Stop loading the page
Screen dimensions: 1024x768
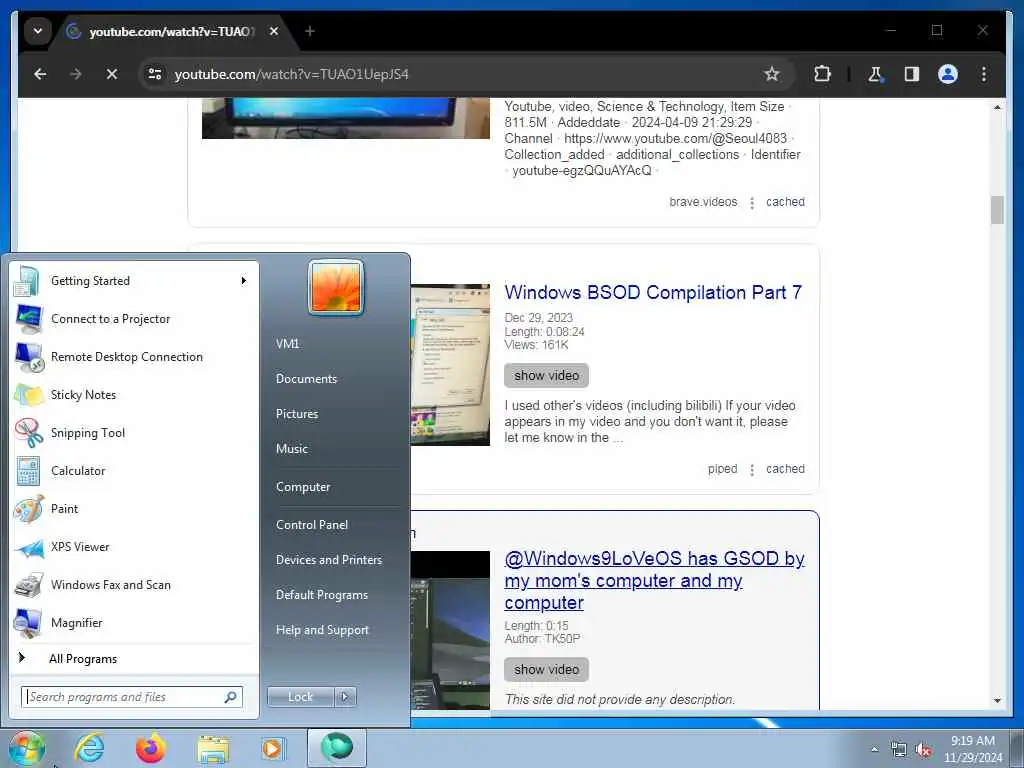coord(112,74)
